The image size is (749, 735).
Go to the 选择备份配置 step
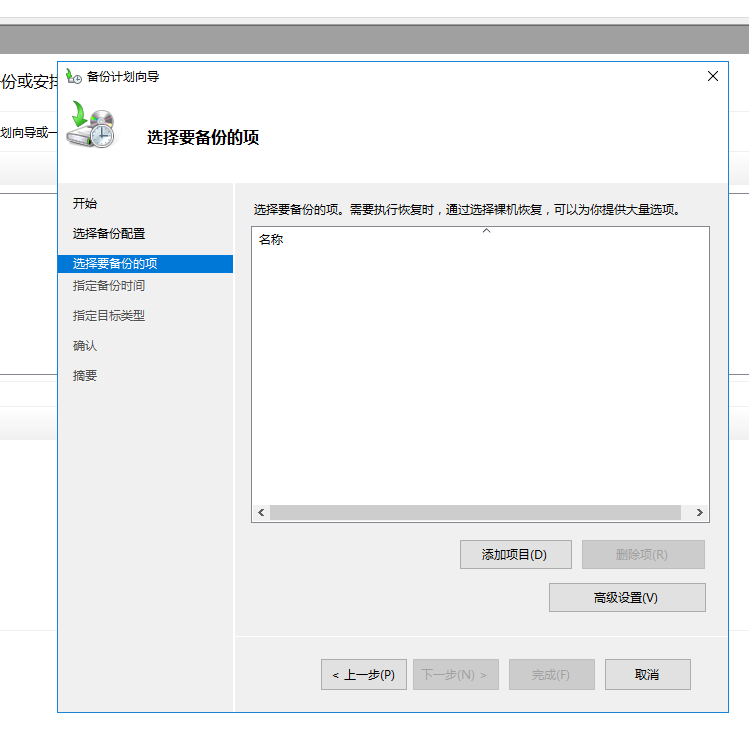[109, 234]
